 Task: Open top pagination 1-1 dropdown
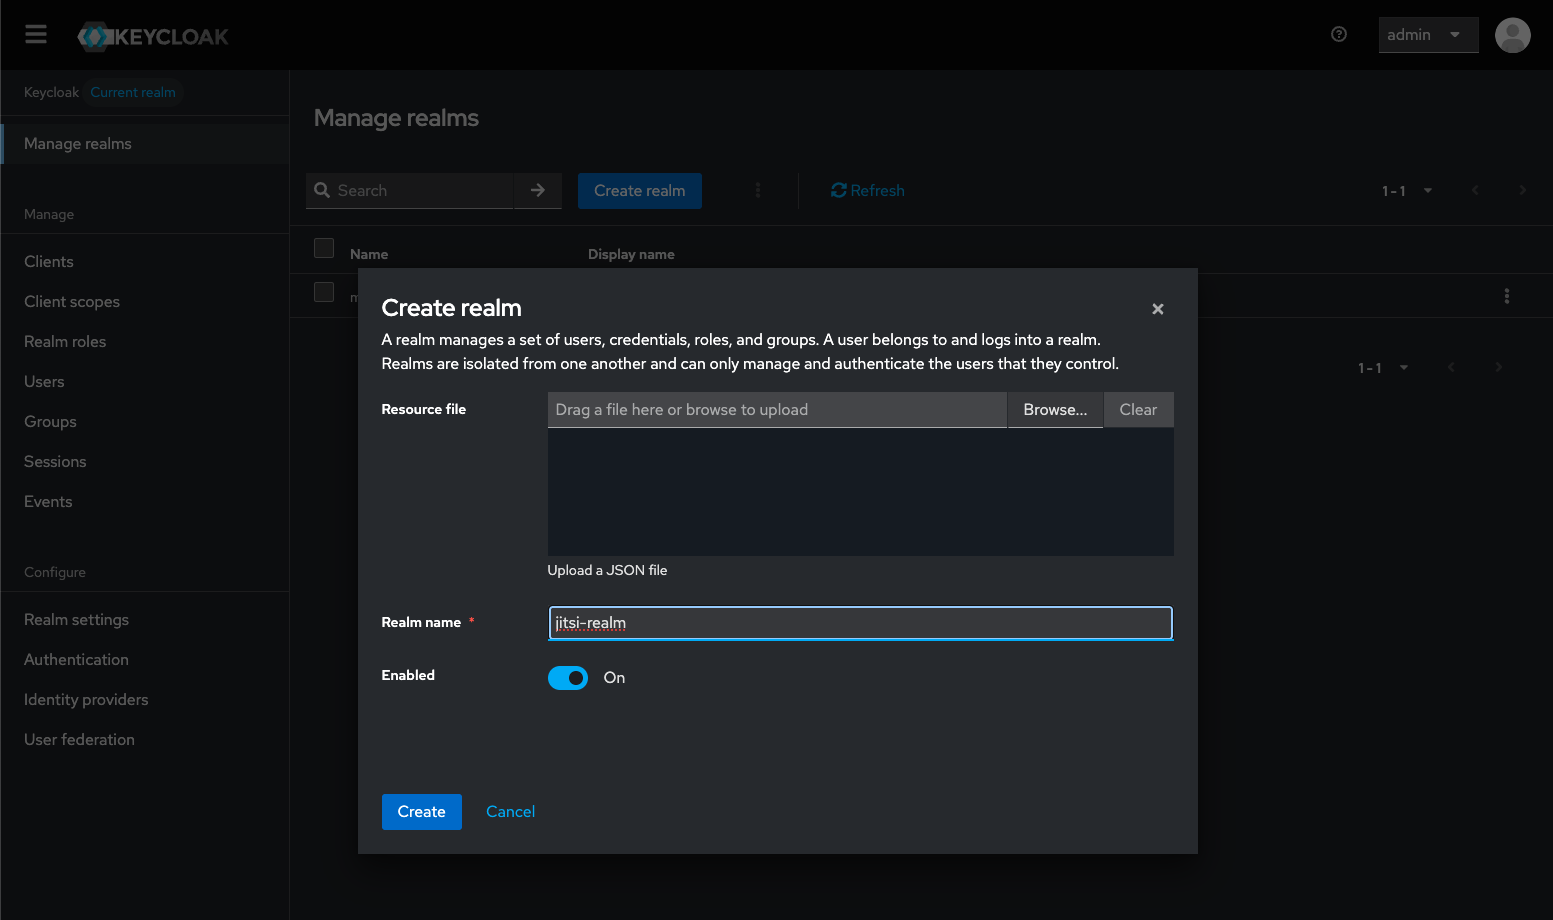point(1407,191)
